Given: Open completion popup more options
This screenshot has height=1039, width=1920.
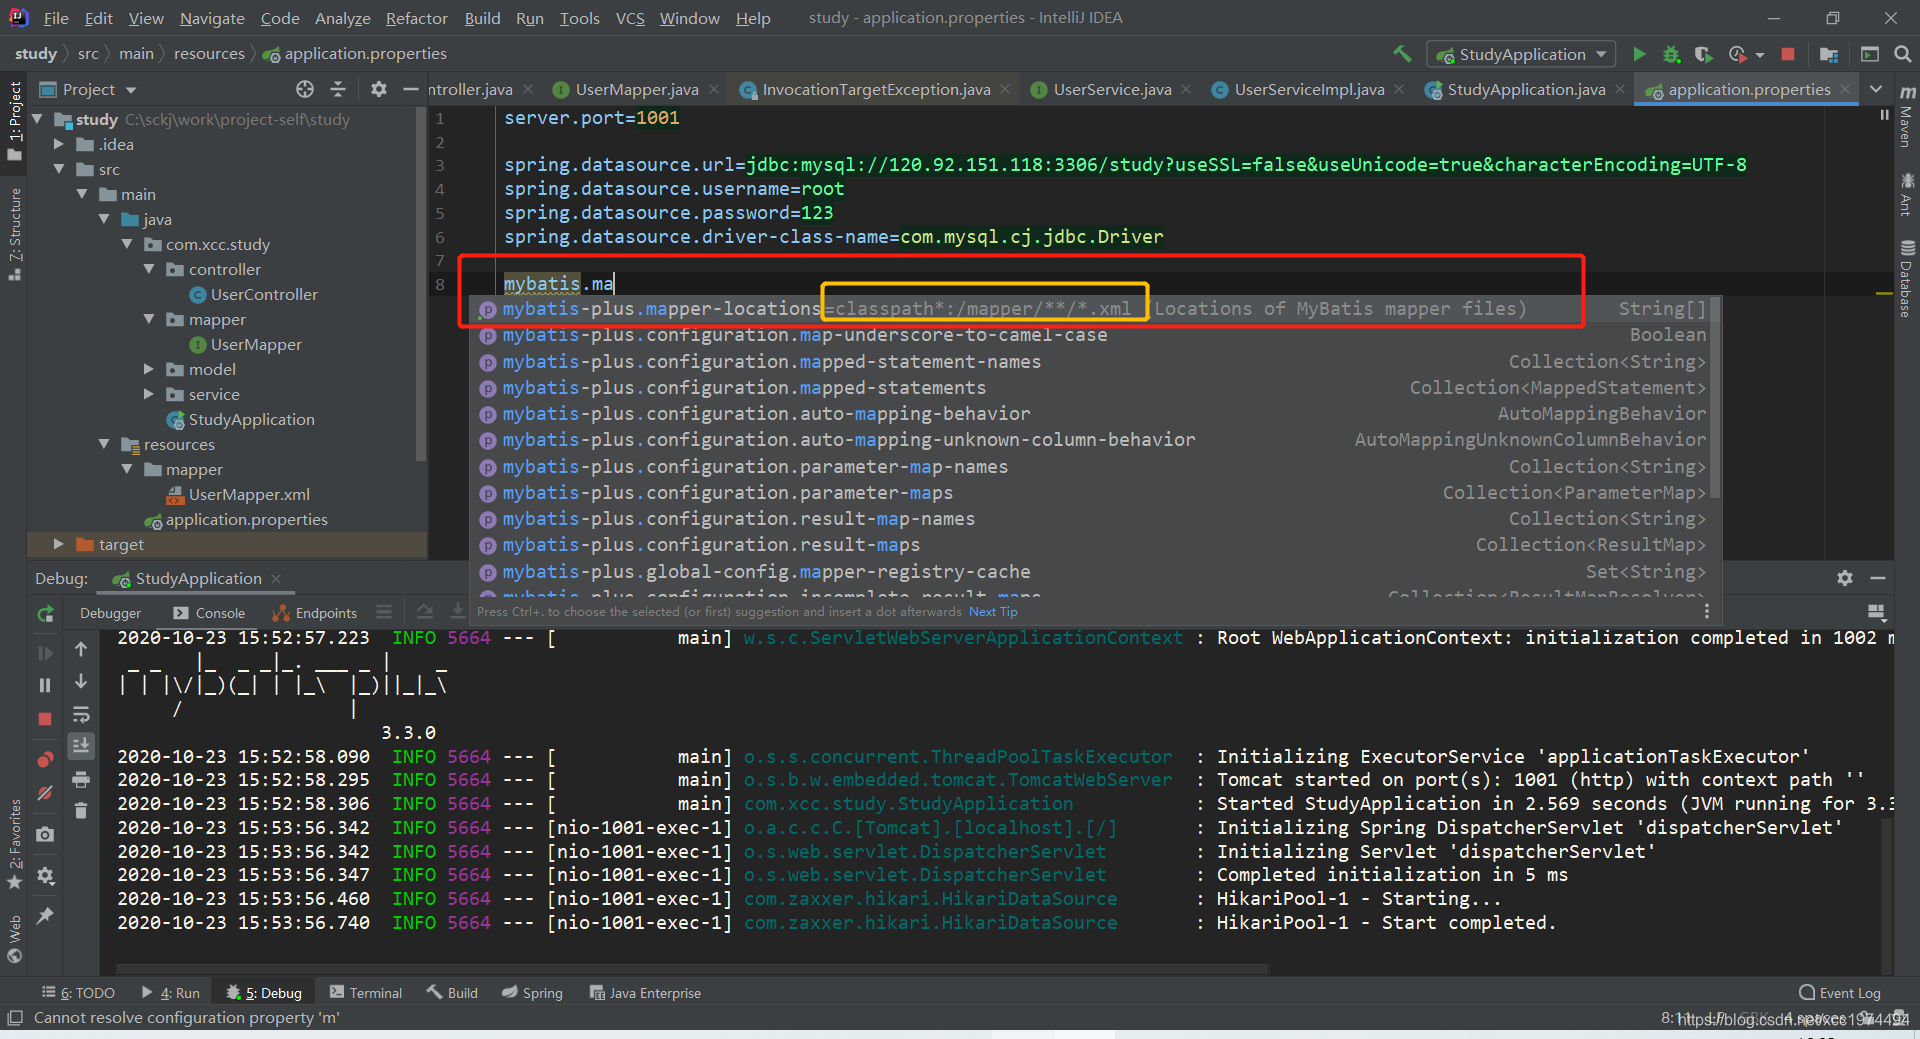Looking at the screenshot, I should coord(1706,611).
